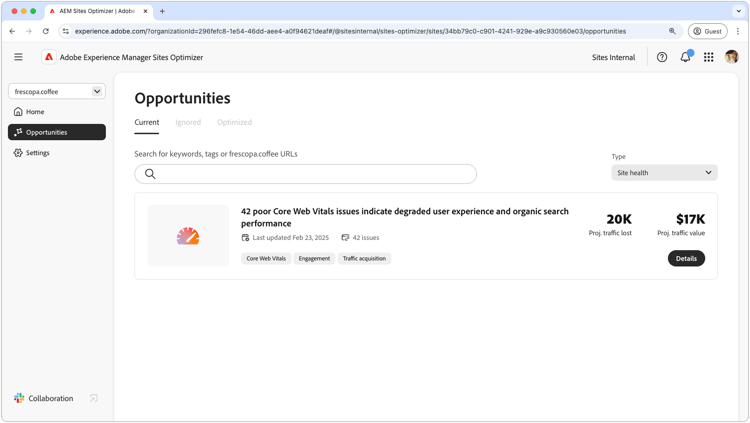Click the 42 issues text

[x=365, y=237]
